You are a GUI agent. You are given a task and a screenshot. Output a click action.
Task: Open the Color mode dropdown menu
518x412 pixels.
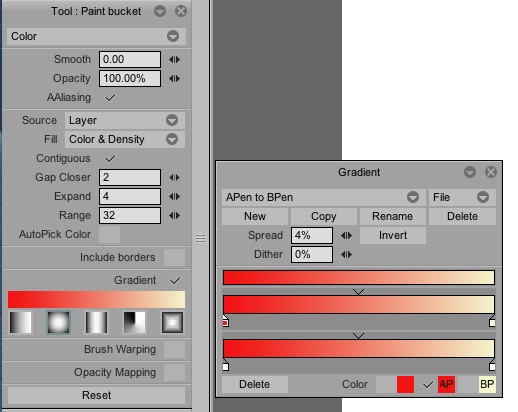point(96,36)
